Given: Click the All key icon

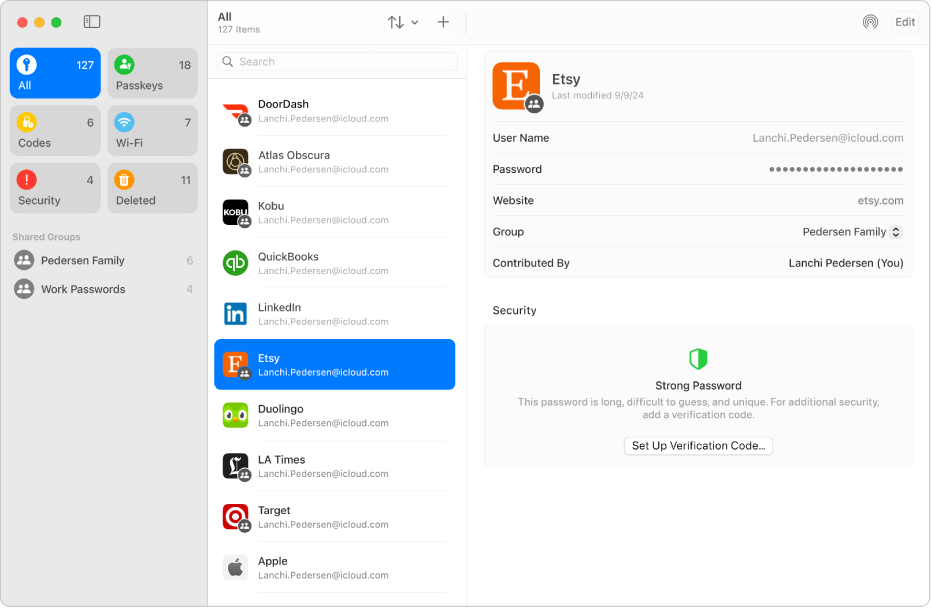Looking at the screenshot, I should (27, 64).
